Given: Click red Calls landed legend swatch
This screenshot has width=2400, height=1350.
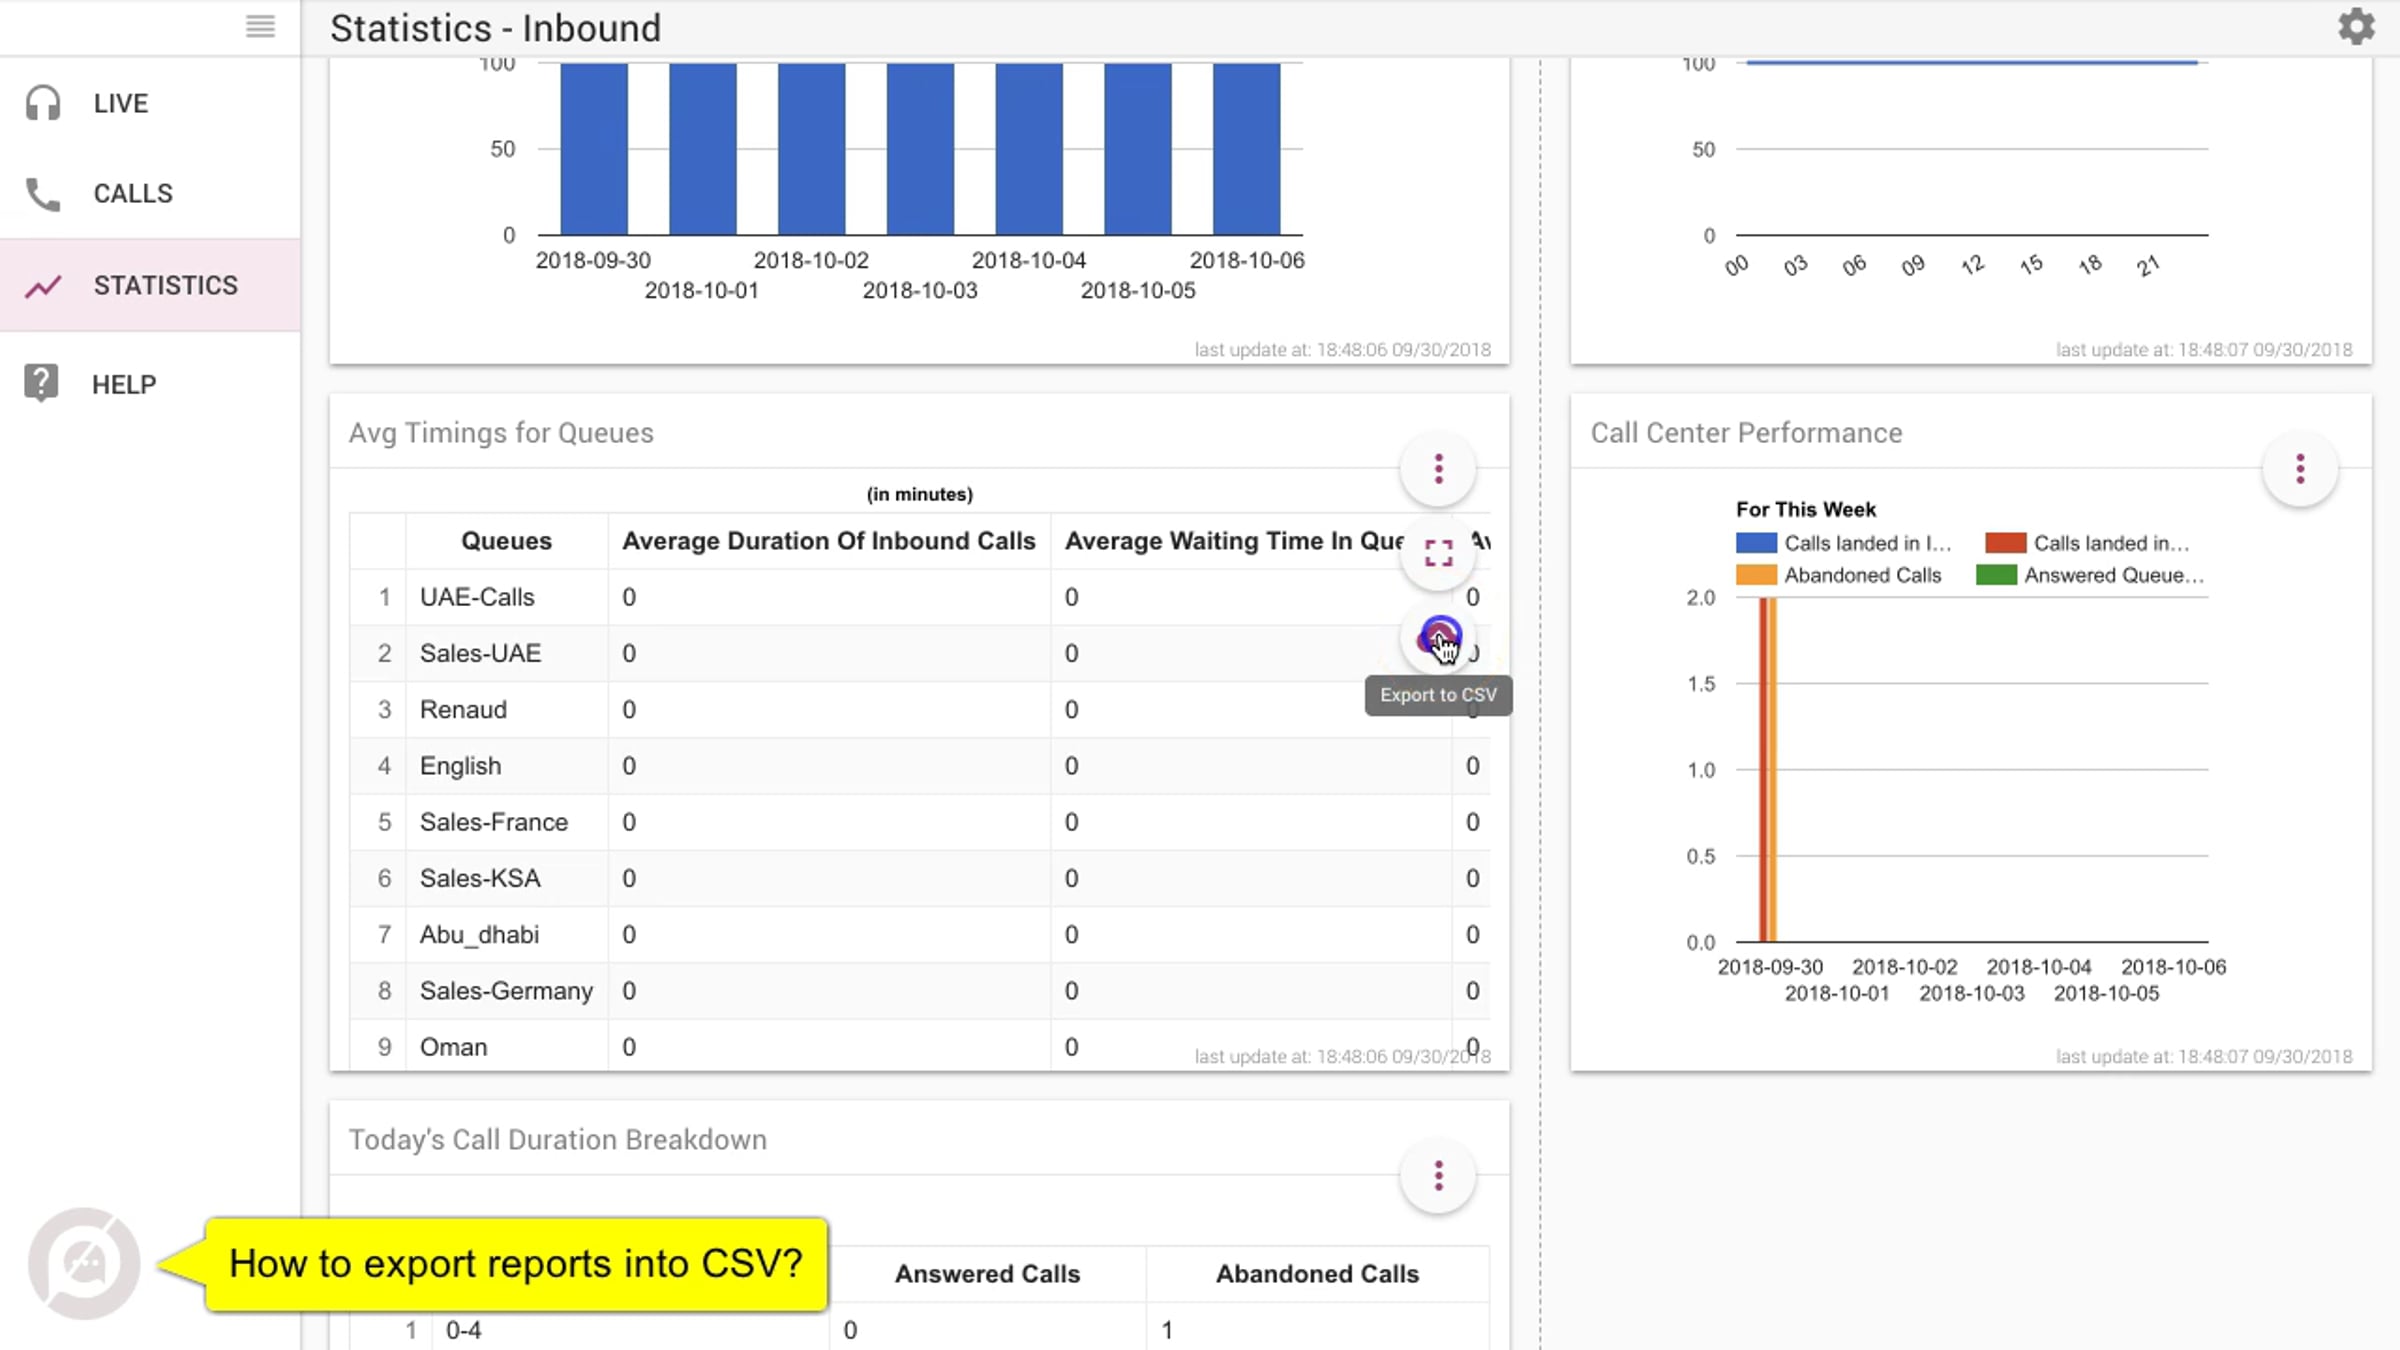Looking at the screenshot, I should (2005, 543).
